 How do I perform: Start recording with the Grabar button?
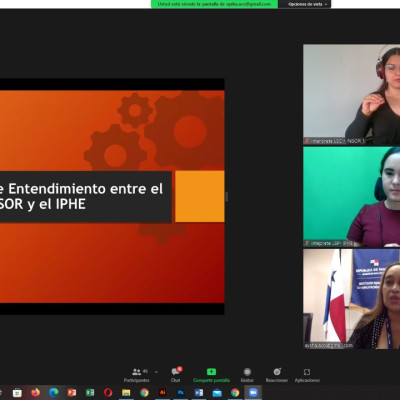[x=247, y=375]
